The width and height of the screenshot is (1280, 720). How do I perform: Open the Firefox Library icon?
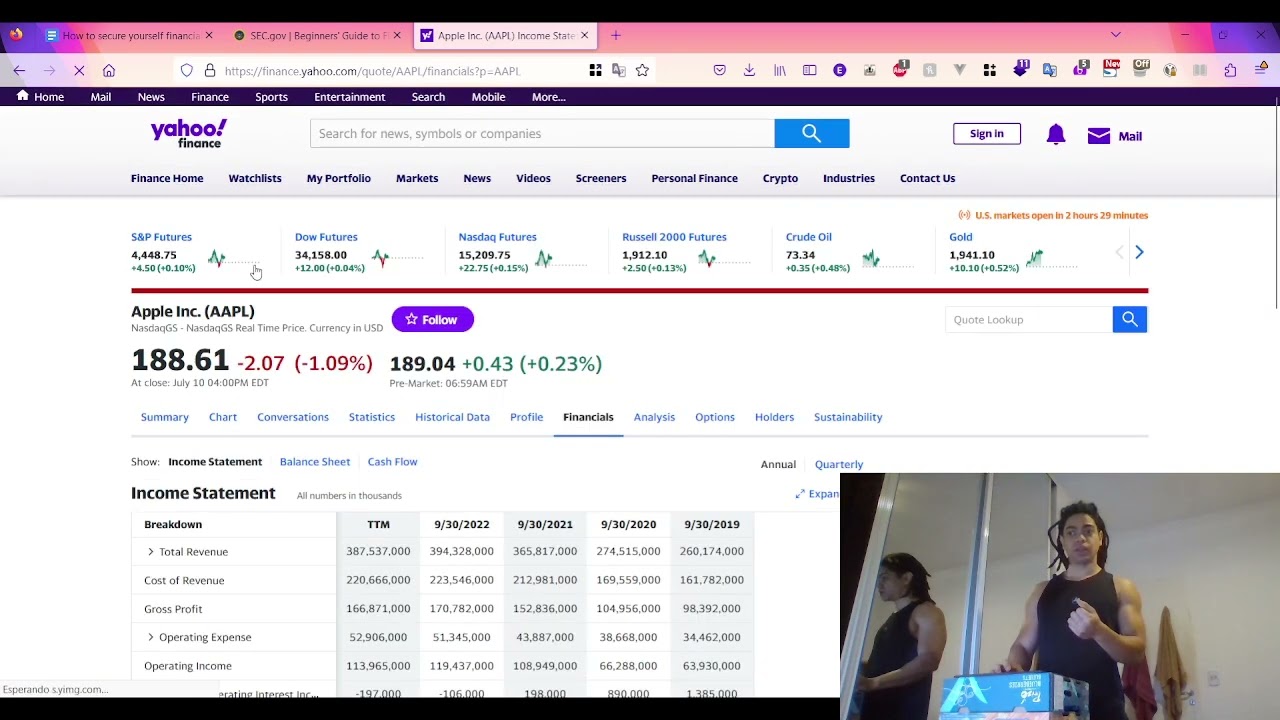[779, 70]
